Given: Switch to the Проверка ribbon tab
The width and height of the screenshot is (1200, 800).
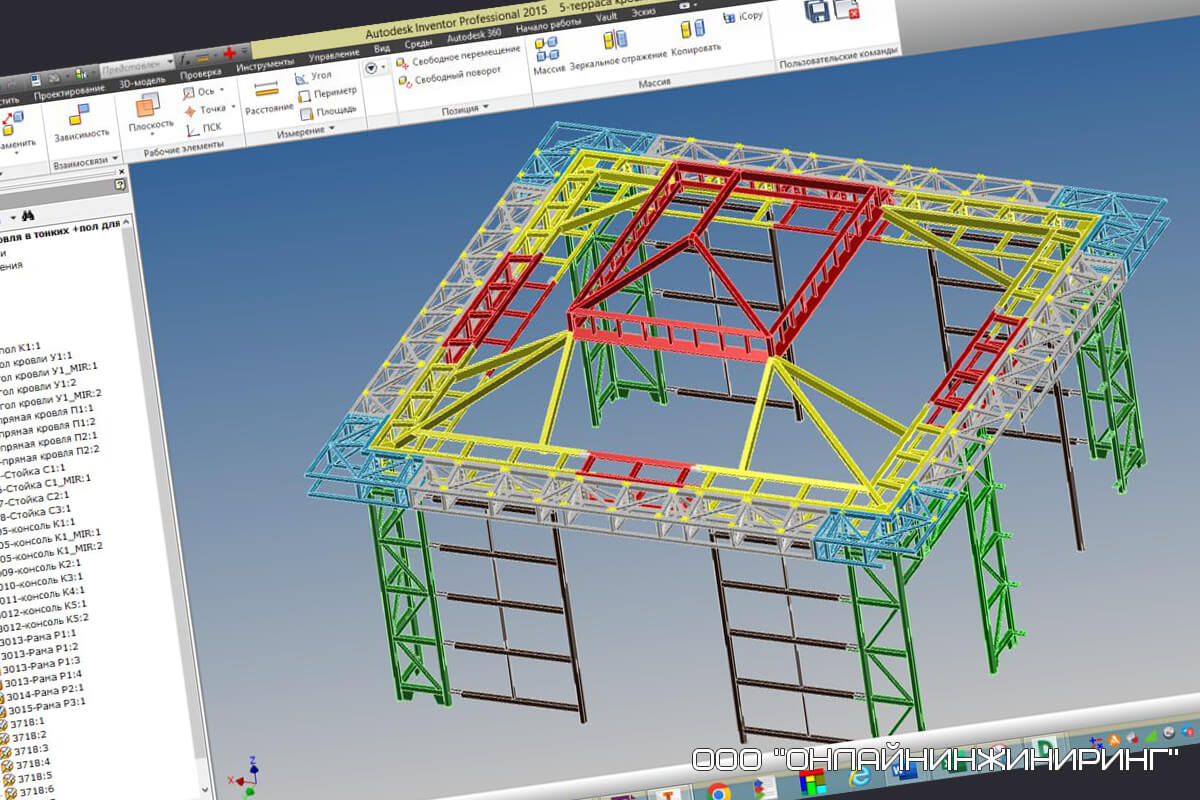Looking at the screenshot, I should [200, 73].
